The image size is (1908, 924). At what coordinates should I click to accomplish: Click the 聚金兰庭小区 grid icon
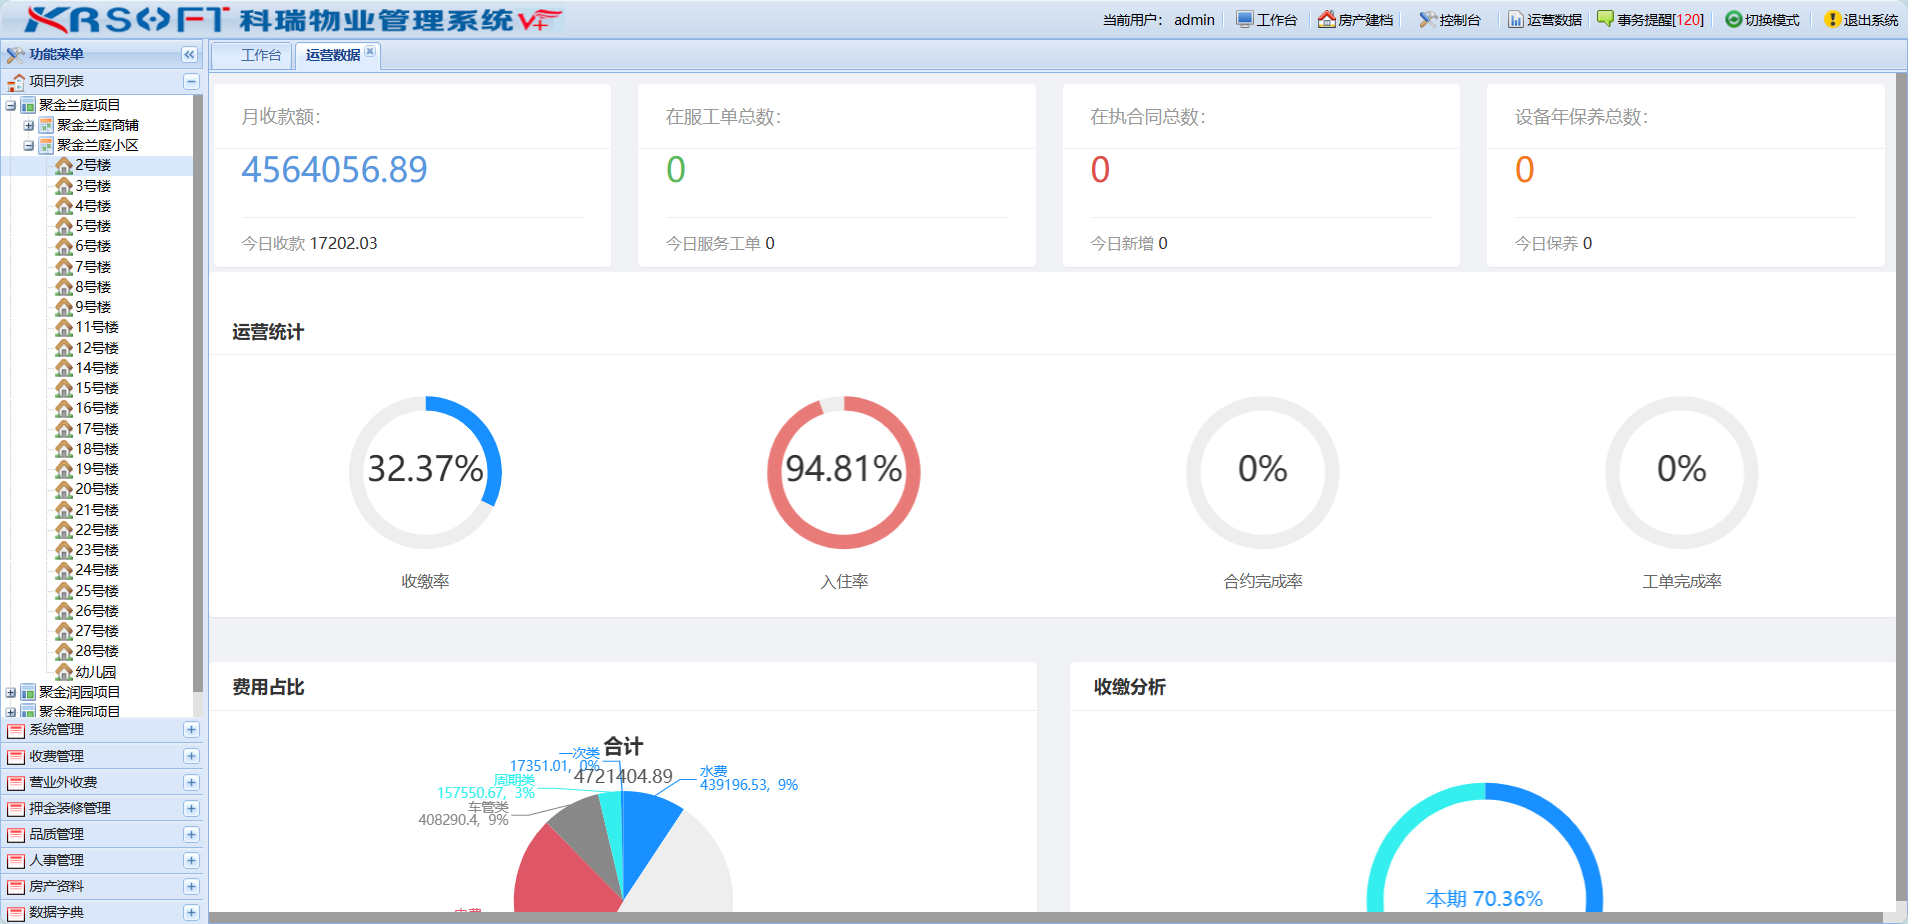pyautogui.click(x=46, y=145)
